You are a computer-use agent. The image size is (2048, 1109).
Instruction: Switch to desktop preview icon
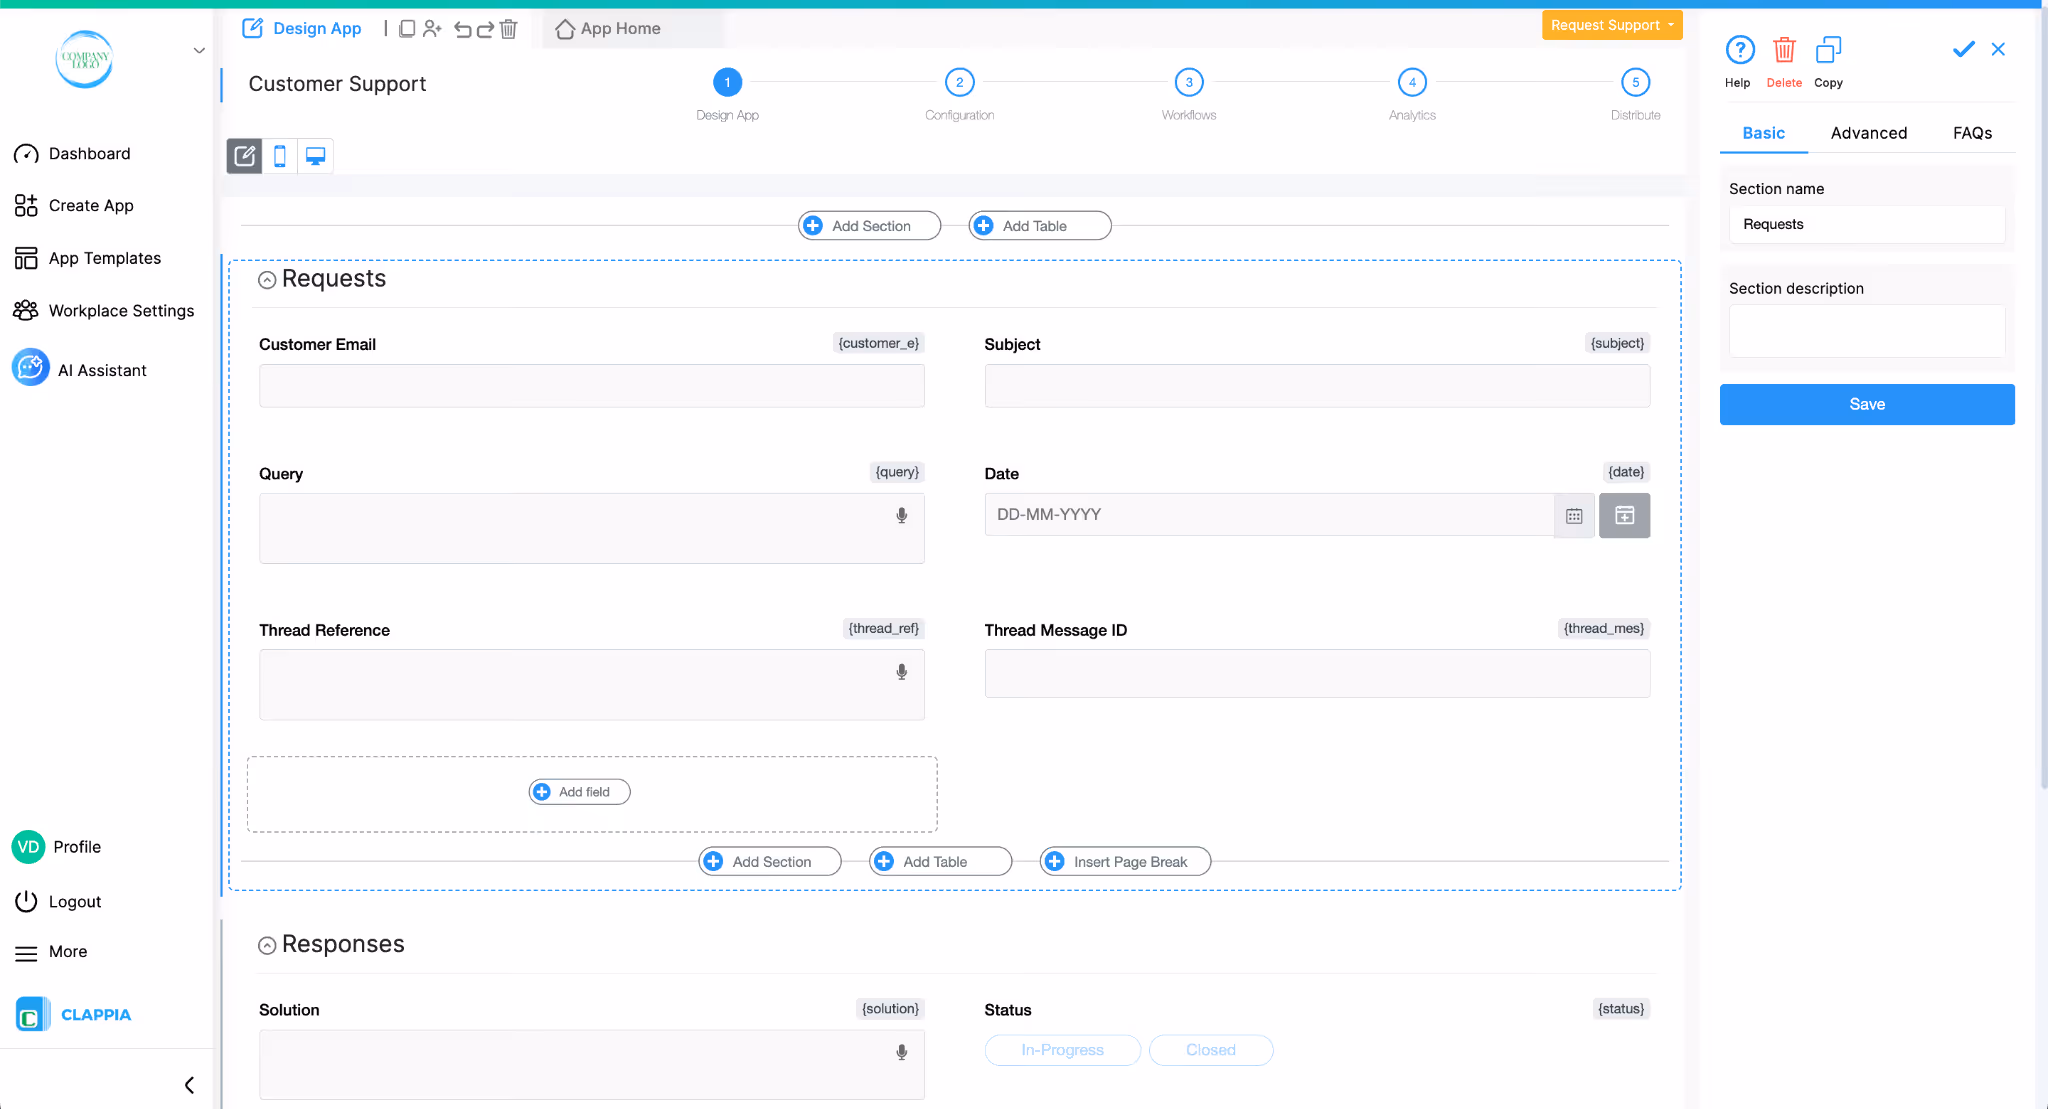click(x=315, y=156)
